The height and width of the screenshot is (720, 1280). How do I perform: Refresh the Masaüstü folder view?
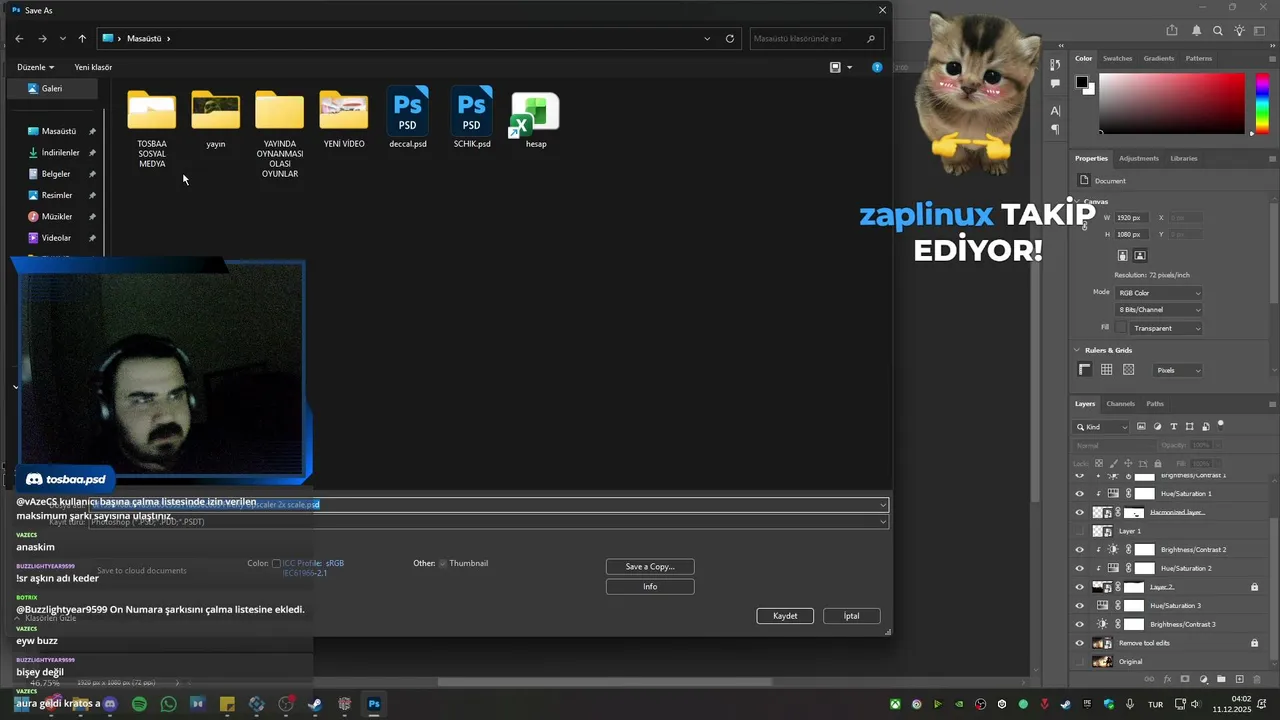coord(730,38)
